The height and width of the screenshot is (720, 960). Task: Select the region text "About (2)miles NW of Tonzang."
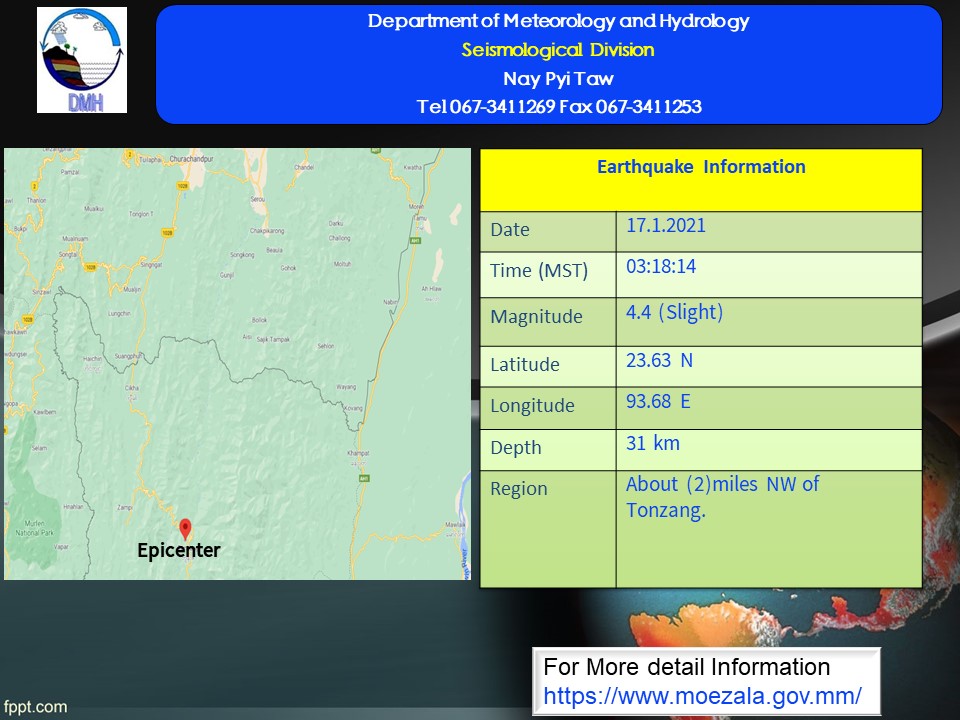[x=722, y=497]
